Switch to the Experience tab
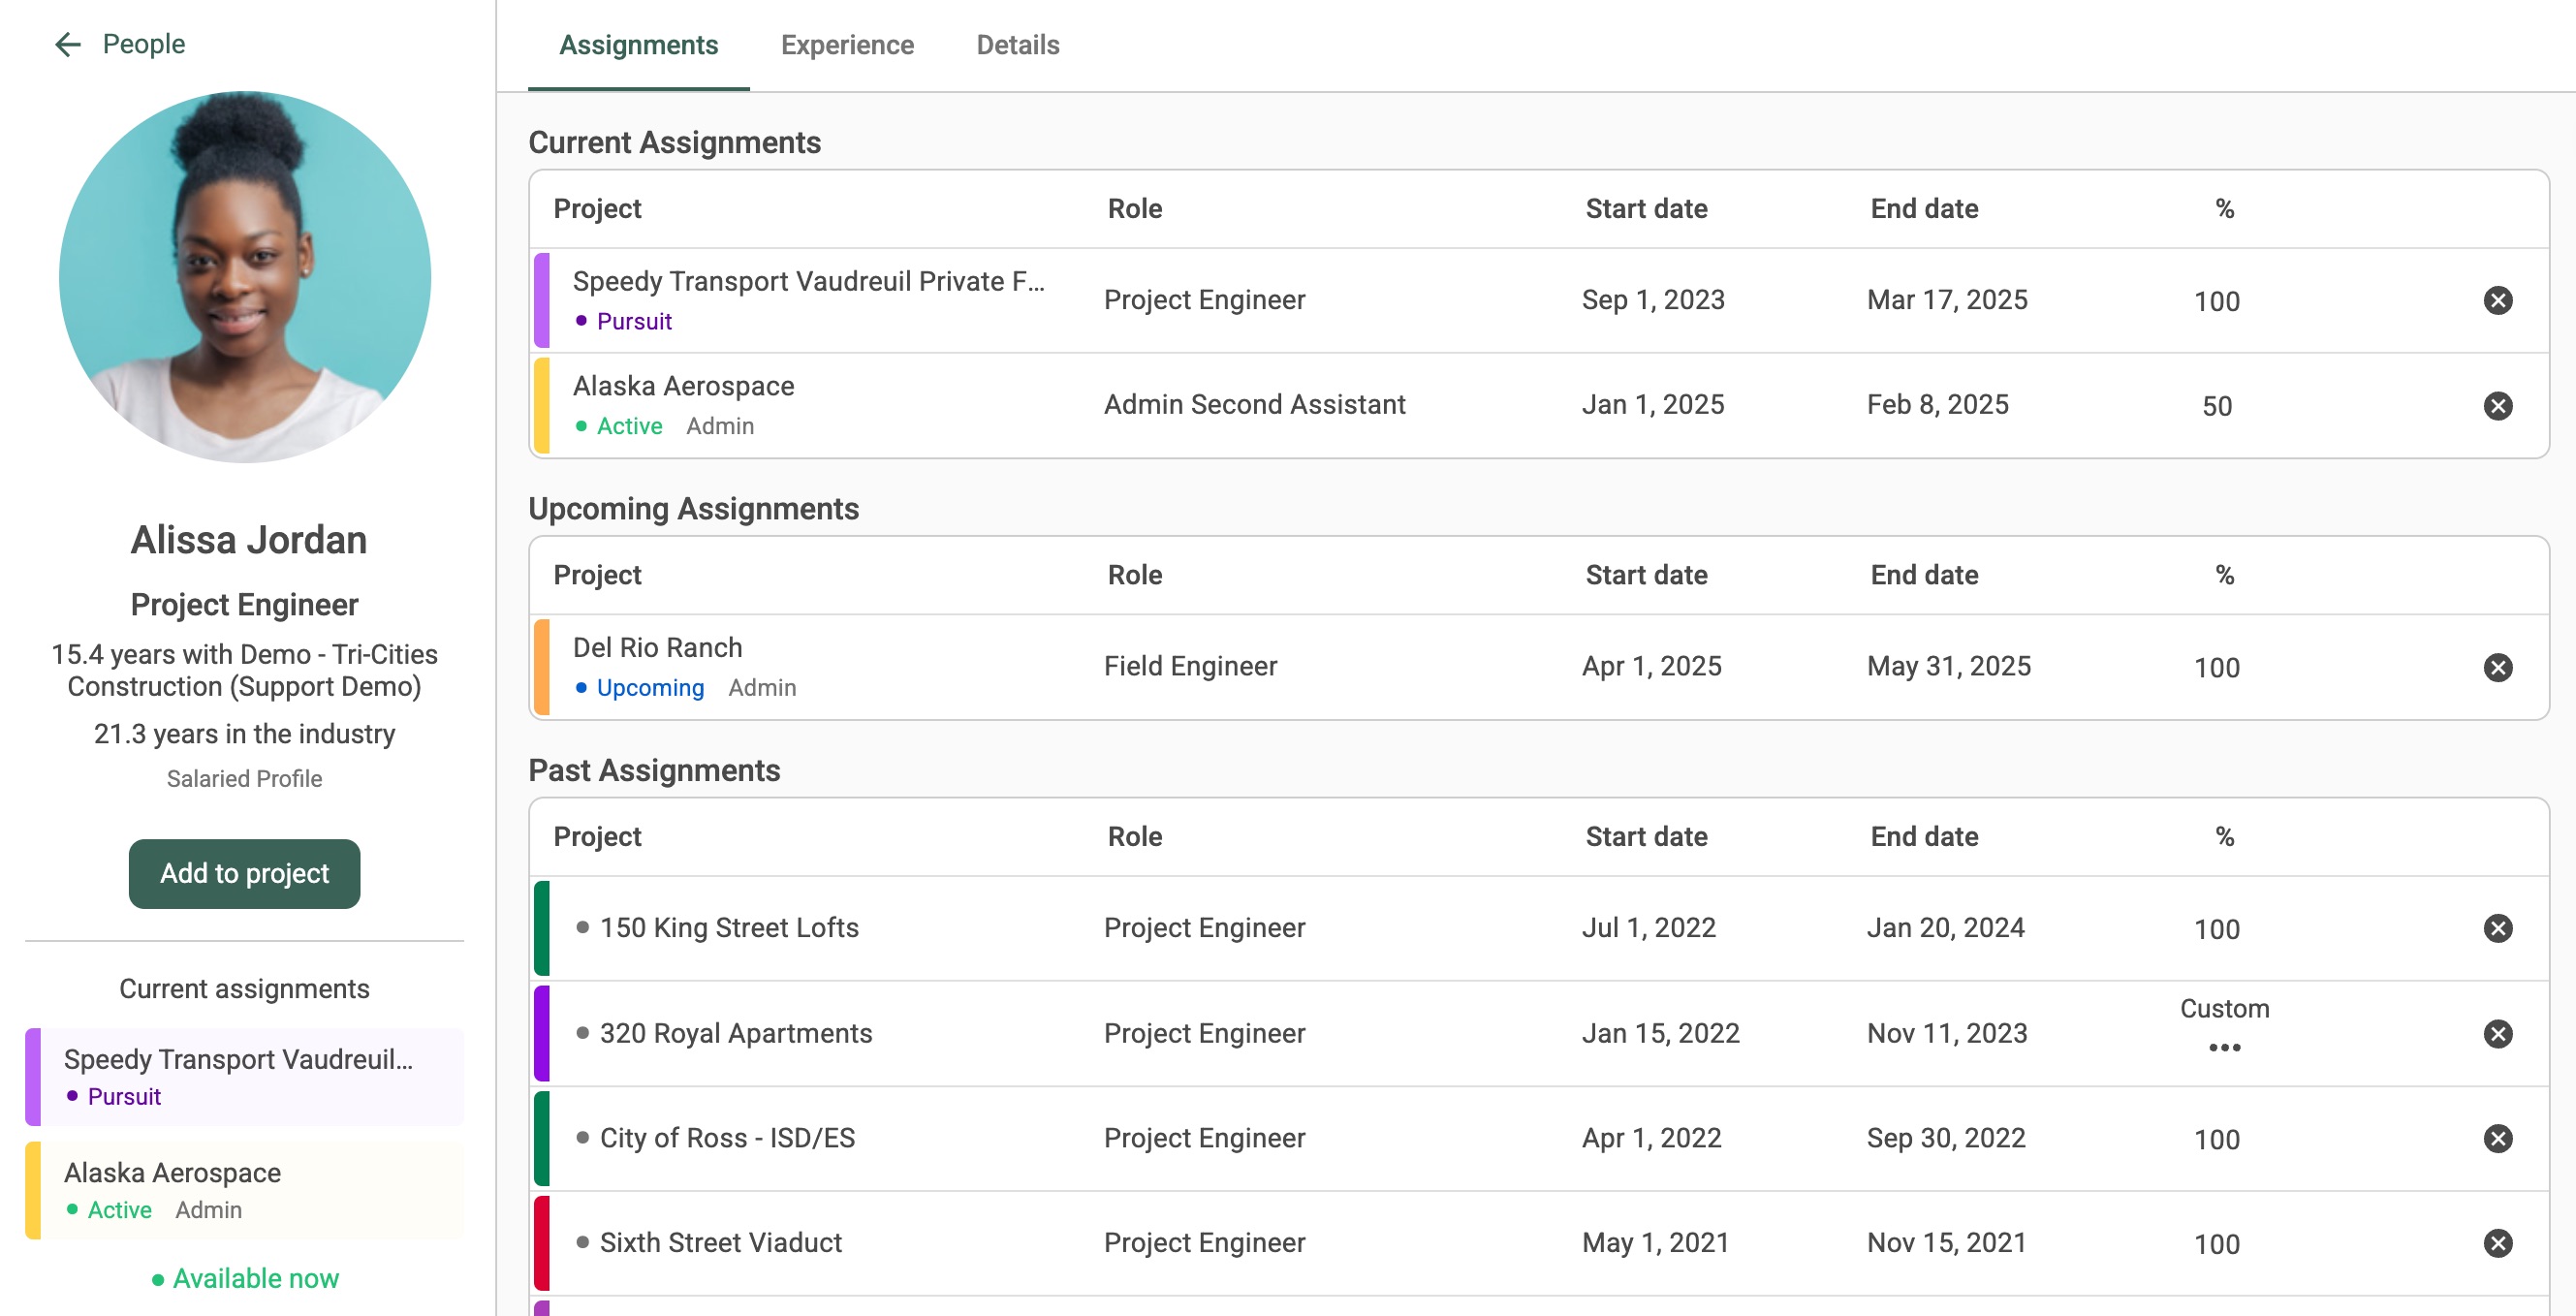The width and height of the screenshot is (2576, 1316). tap(847, 45)
